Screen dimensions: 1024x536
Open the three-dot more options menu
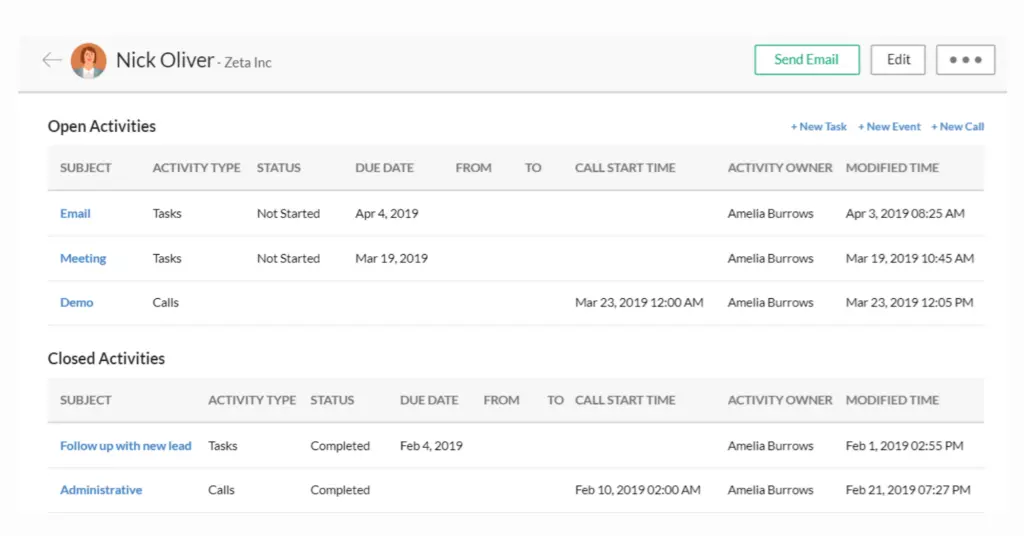(965, 60)
